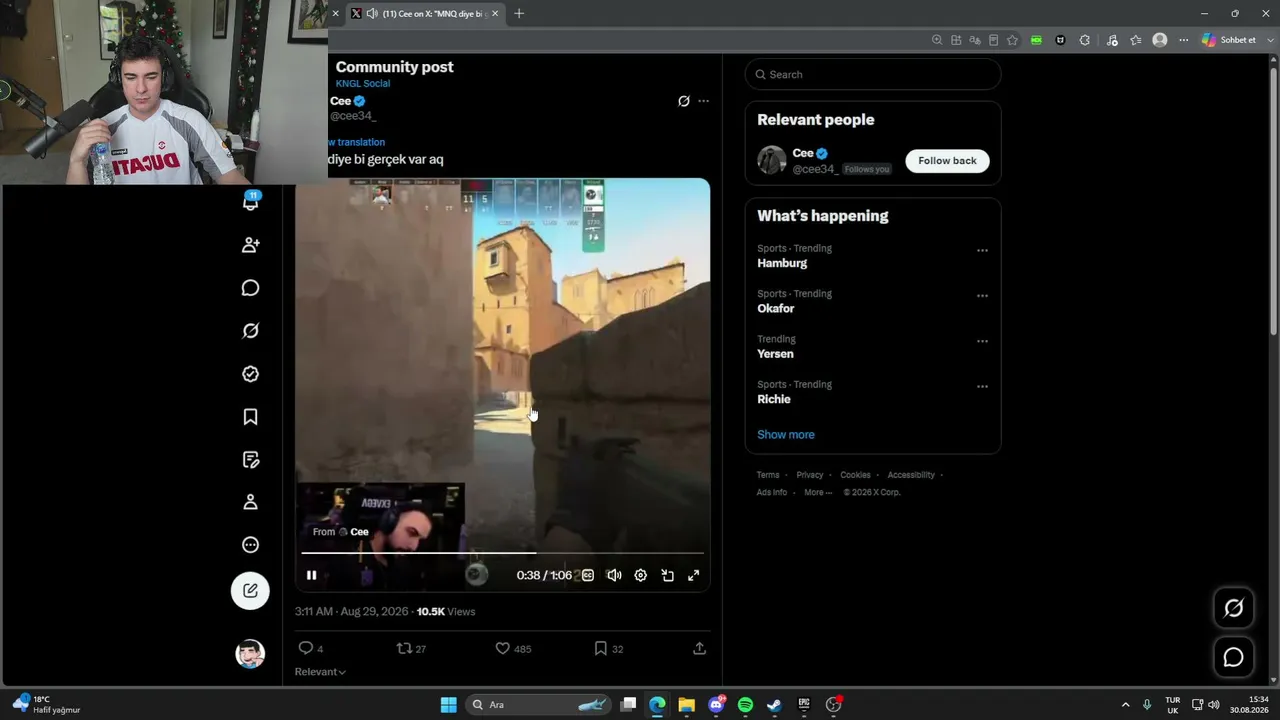Open options for the Richie trend
Screen dimensions: 1280x720
click(x=982, y=387)
